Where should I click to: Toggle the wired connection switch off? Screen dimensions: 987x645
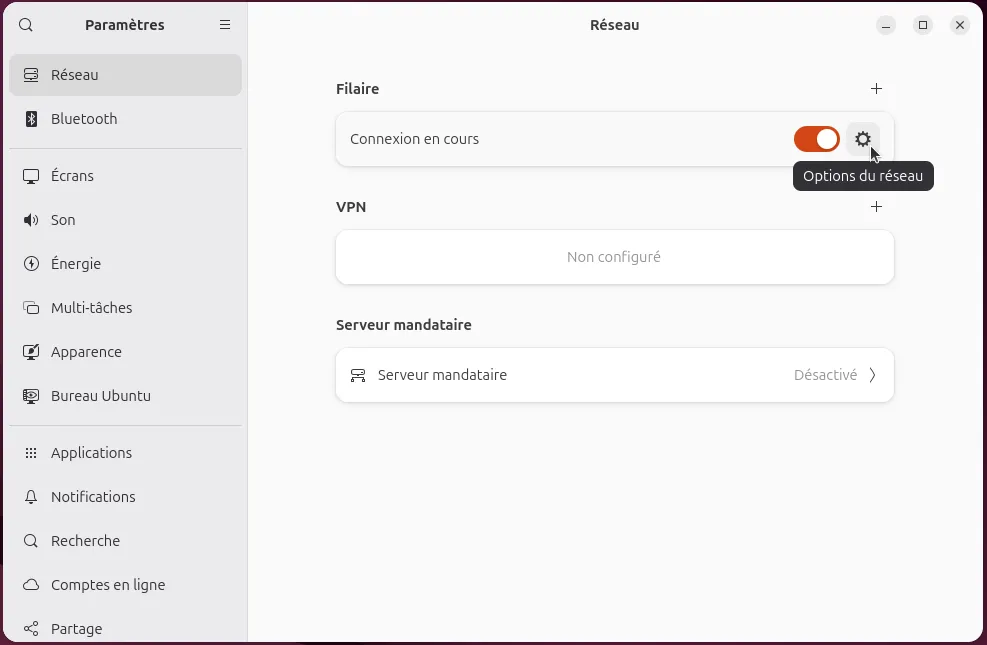tap(817, 139)
